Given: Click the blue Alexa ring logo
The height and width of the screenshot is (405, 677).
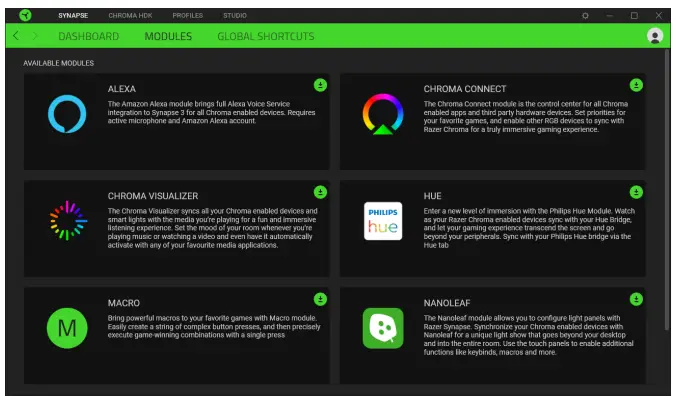Looking at the screenshot, I should [67, 114].
